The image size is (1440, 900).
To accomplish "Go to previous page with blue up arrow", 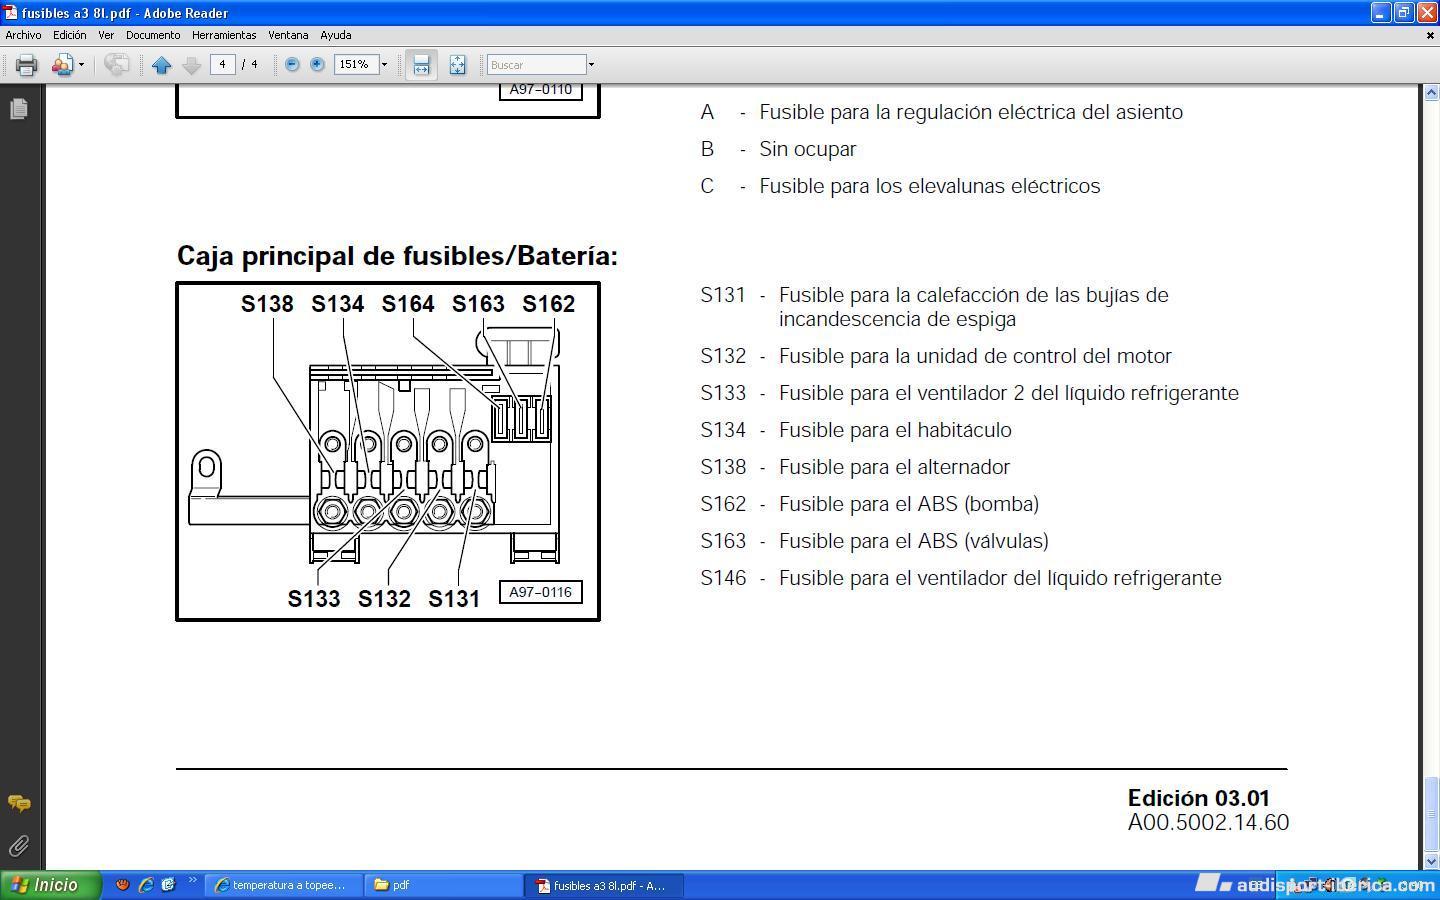I will tap(161, 65).
